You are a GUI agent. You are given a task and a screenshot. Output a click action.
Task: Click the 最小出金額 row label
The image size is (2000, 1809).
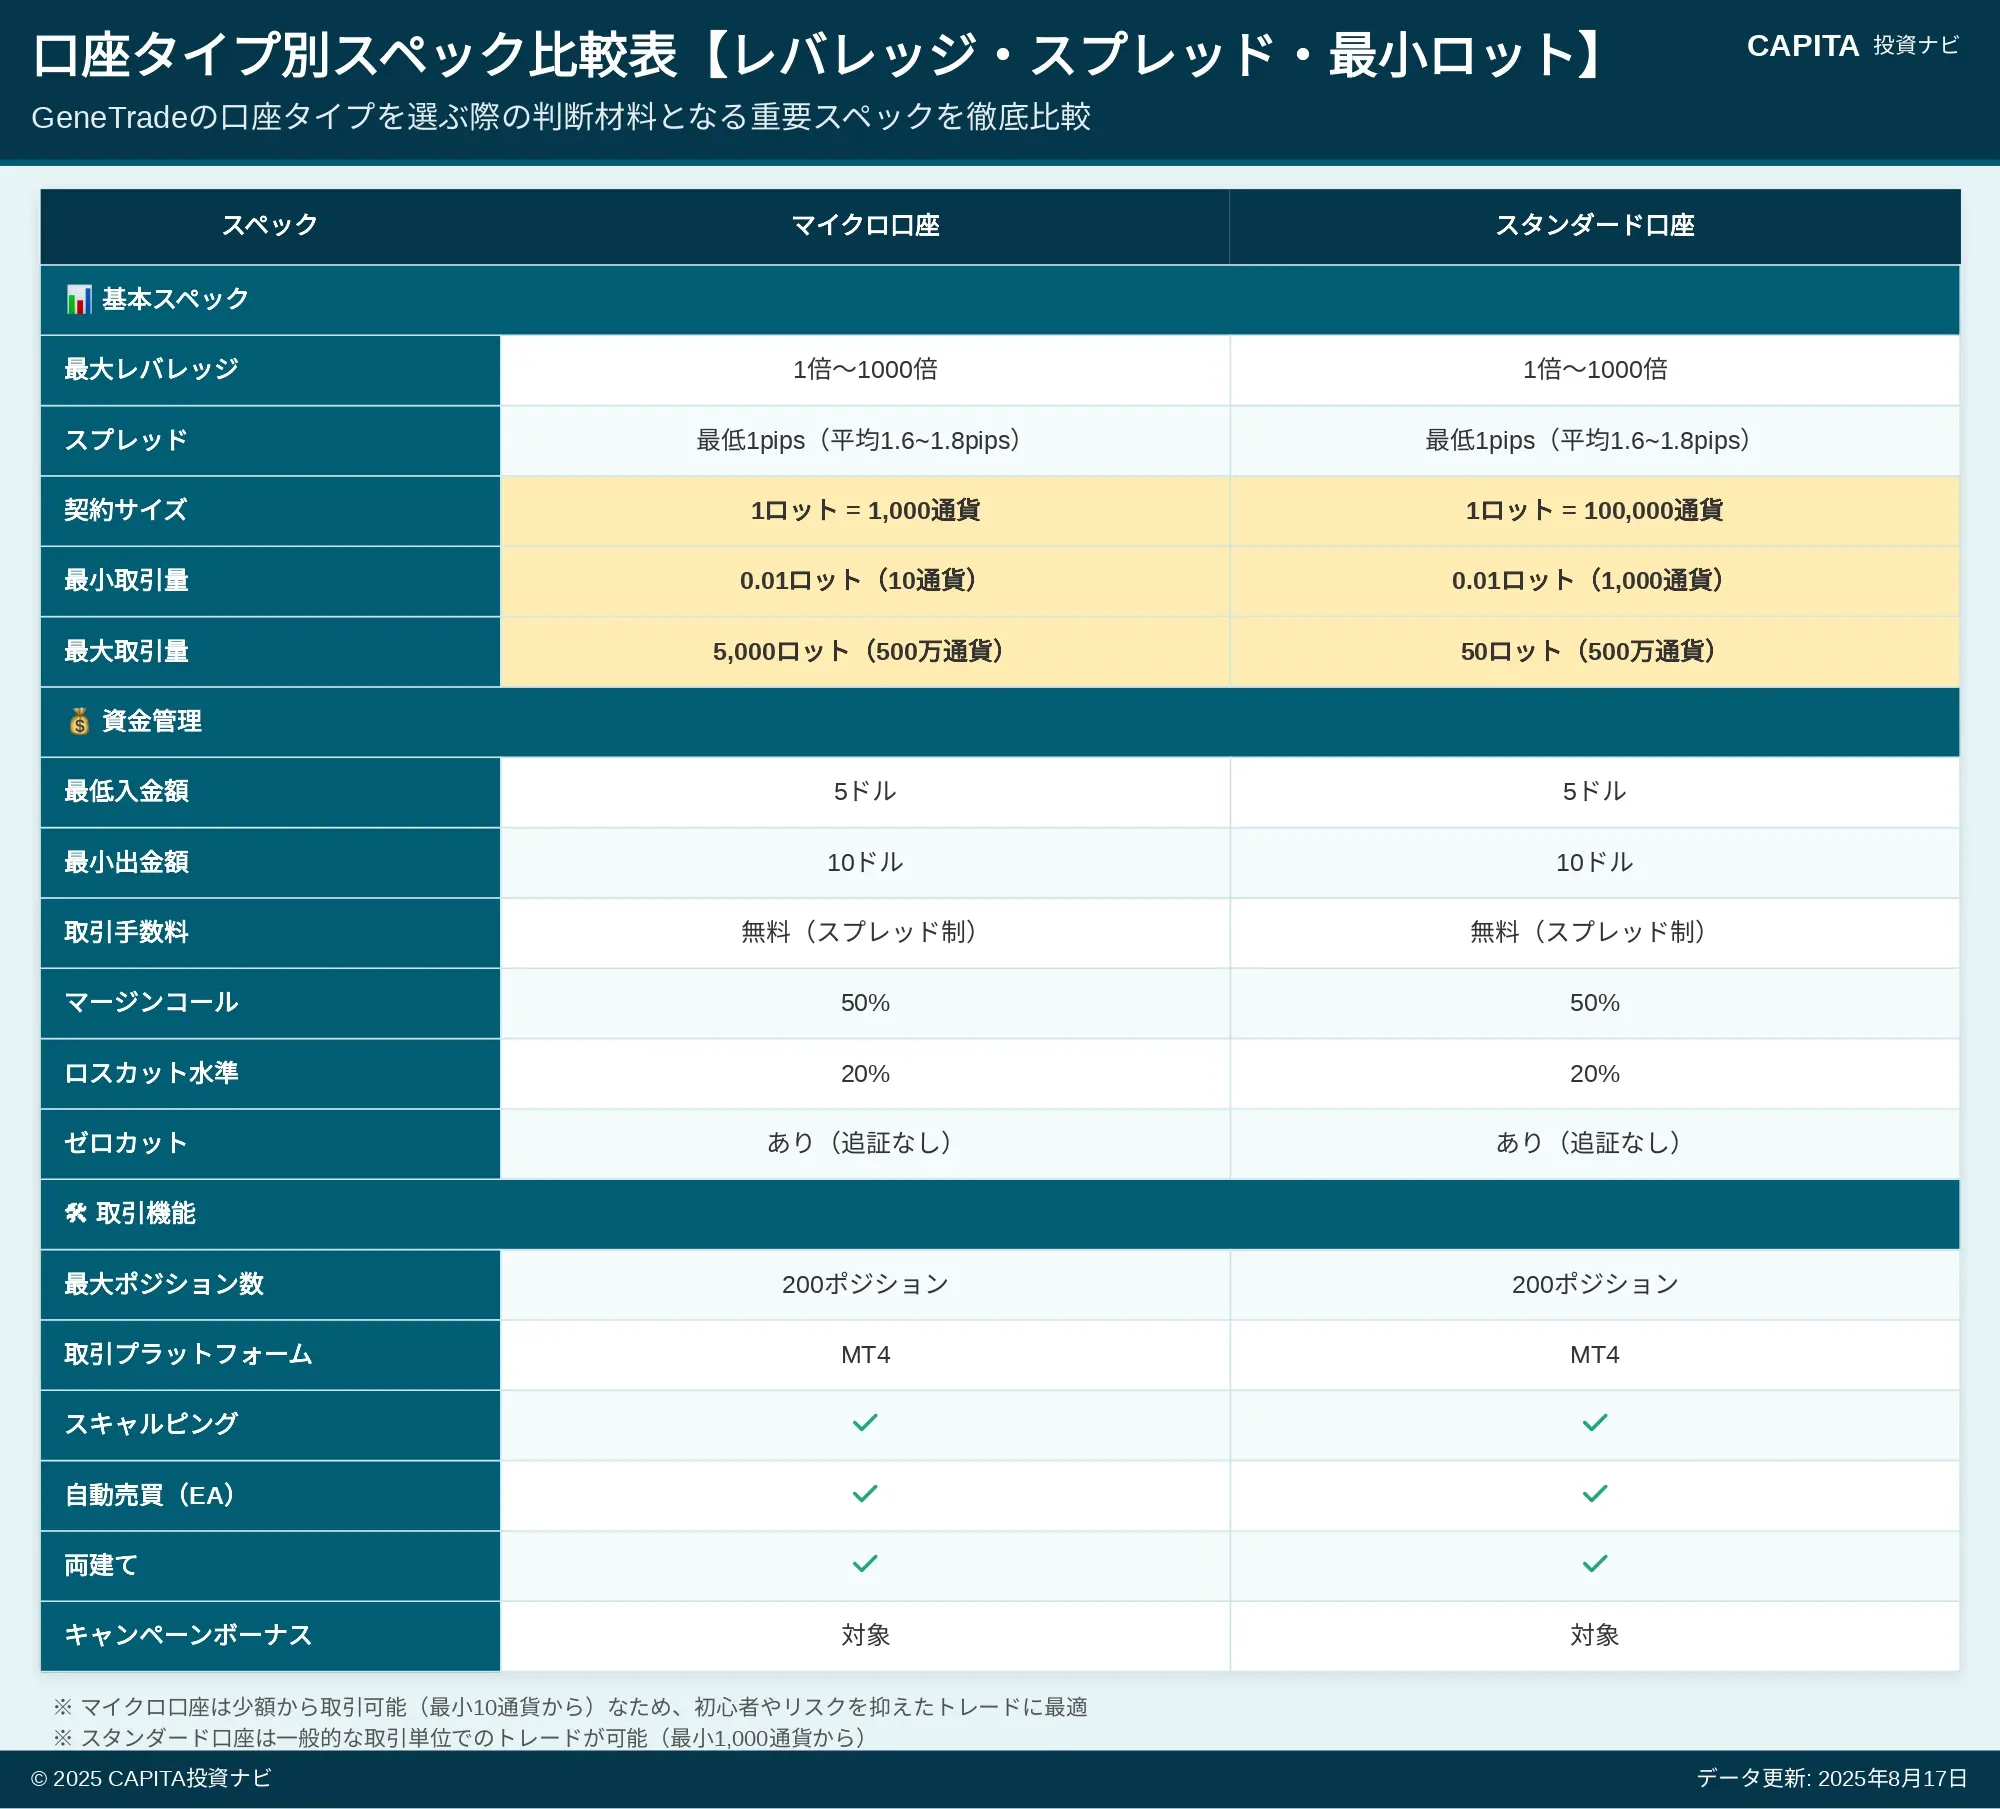[270, 863]
